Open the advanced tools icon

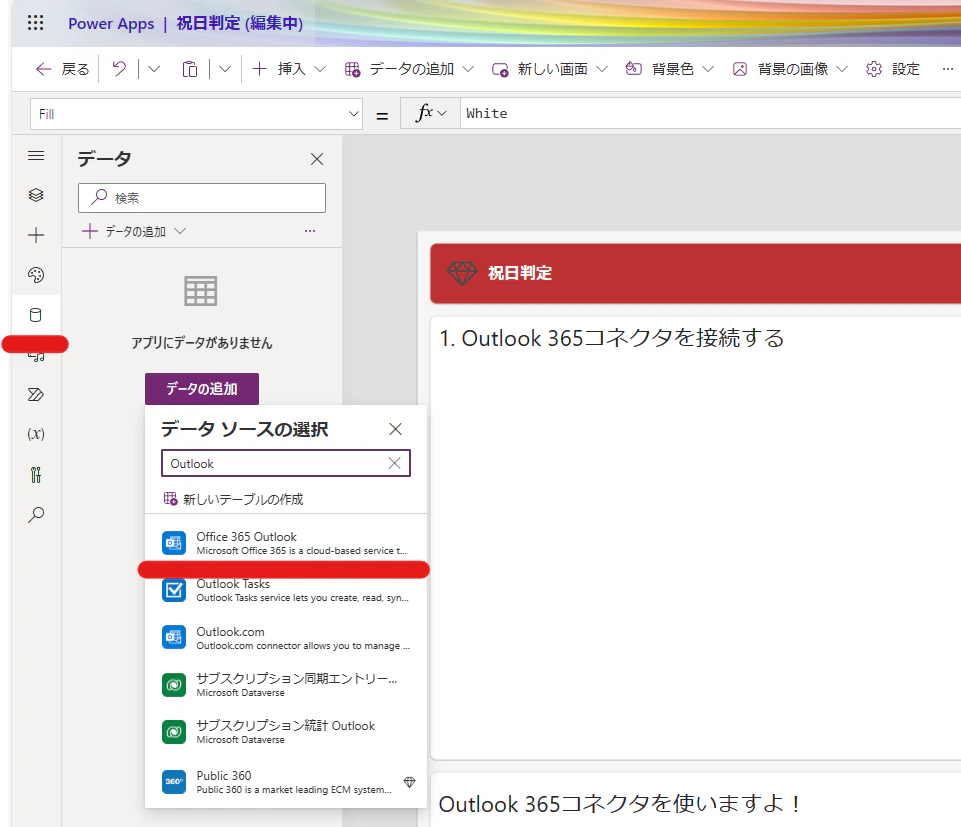[36, 475]
